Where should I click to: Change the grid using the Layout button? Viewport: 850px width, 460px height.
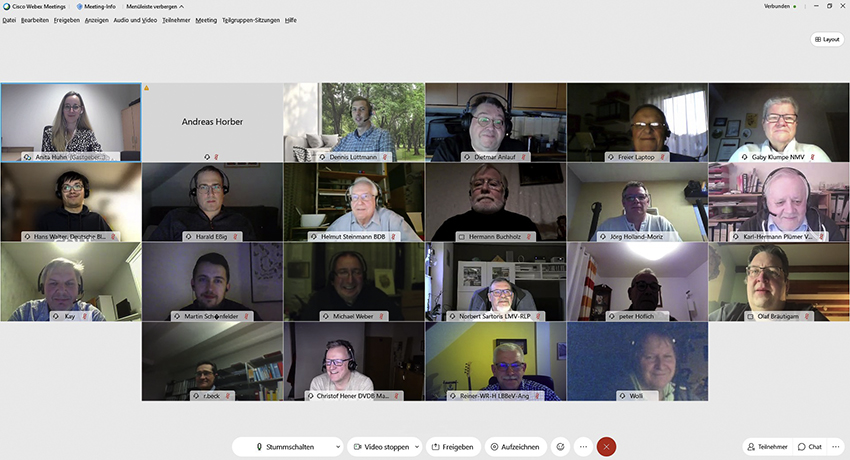coord(827,39)
